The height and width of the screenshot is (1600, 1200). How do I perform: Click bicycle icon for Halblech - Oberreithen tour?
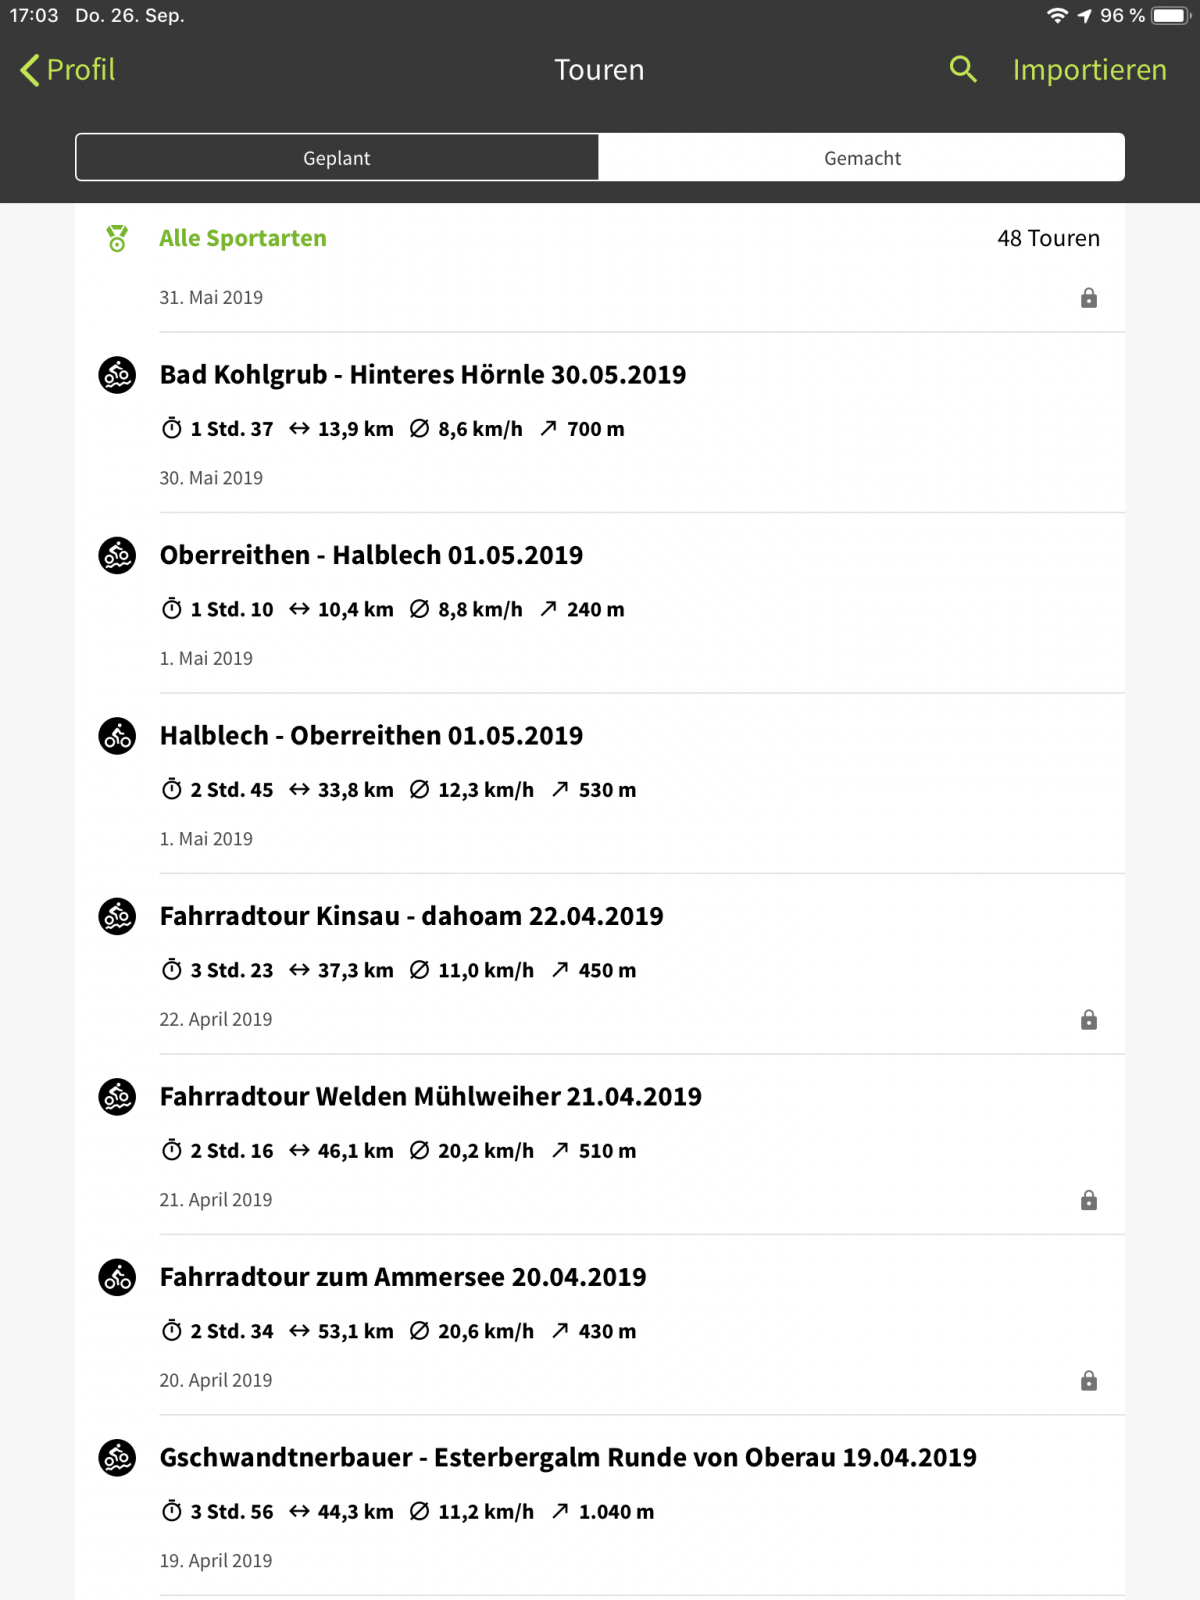117,736
